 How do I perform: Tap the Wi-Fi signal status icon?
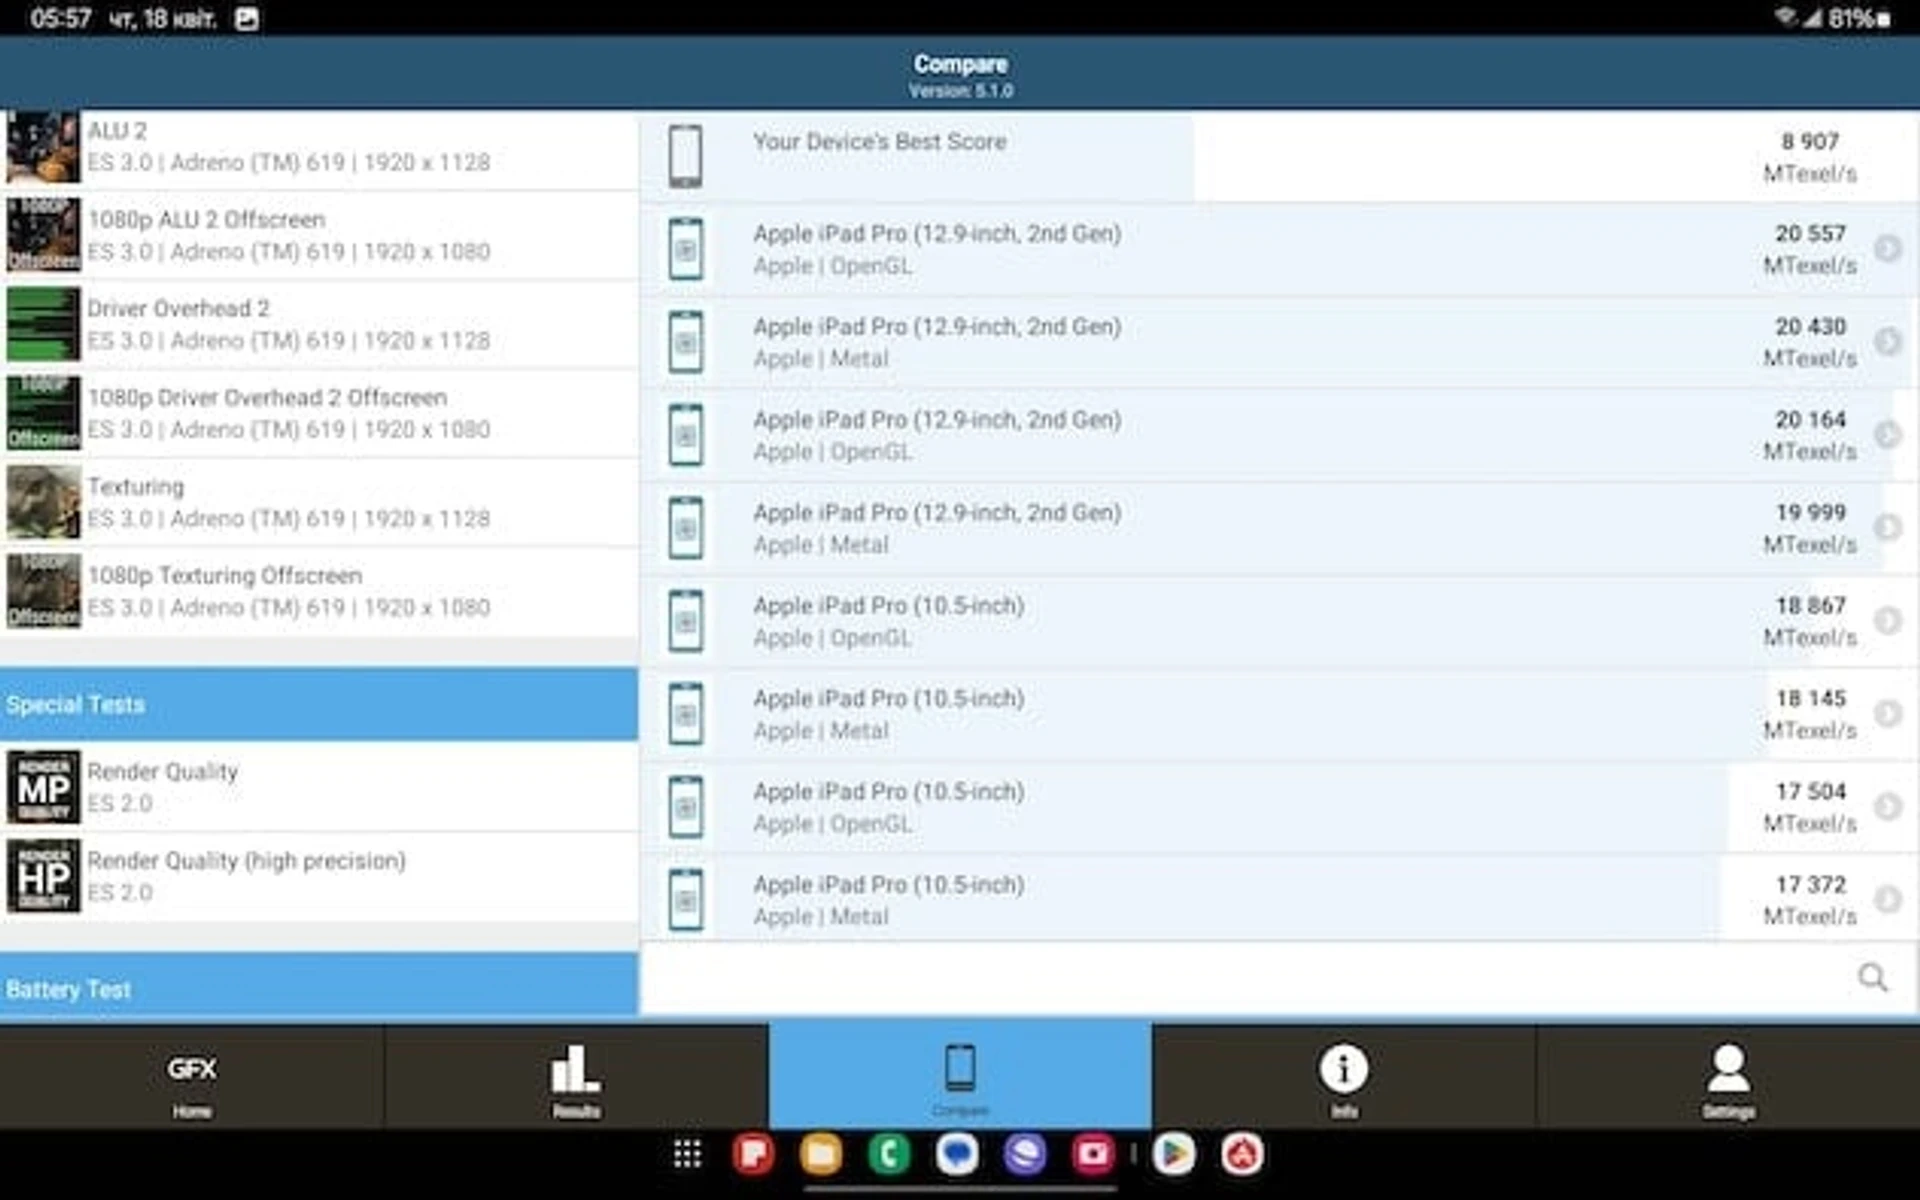coord(1785,17)
